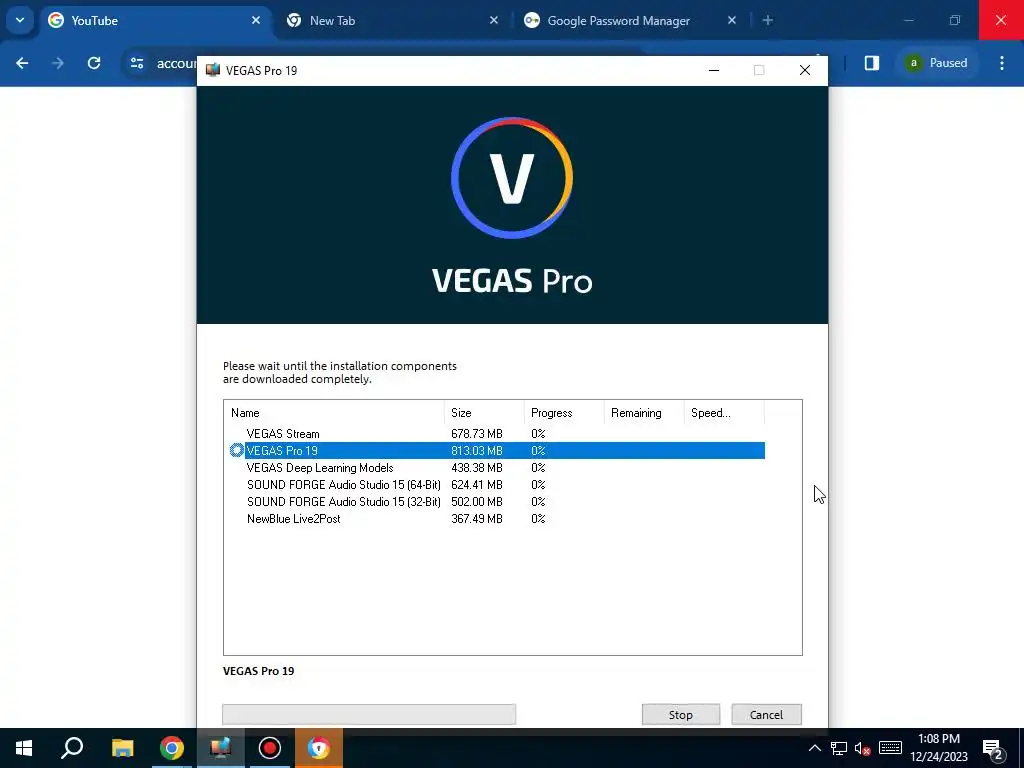Open the notification center icon

coord(993,748)
